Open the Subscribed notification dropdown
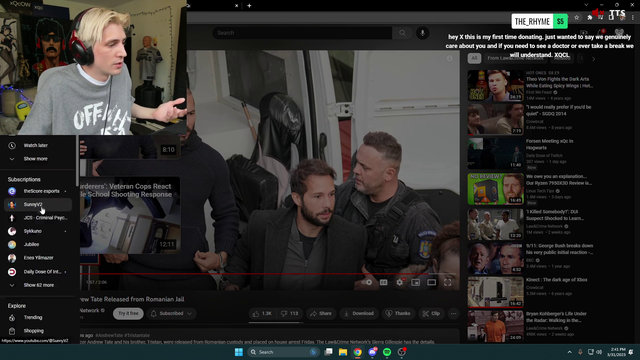The width and height of the screenshot is (640, 360). tap(171, 313)
